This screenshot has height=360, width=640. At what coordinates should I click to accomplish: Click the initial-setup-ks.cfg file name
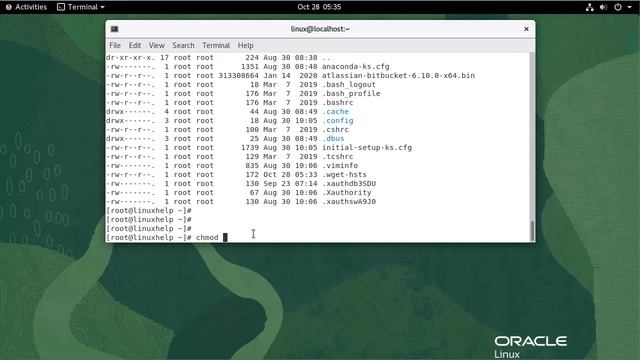[x=367, y=147]
